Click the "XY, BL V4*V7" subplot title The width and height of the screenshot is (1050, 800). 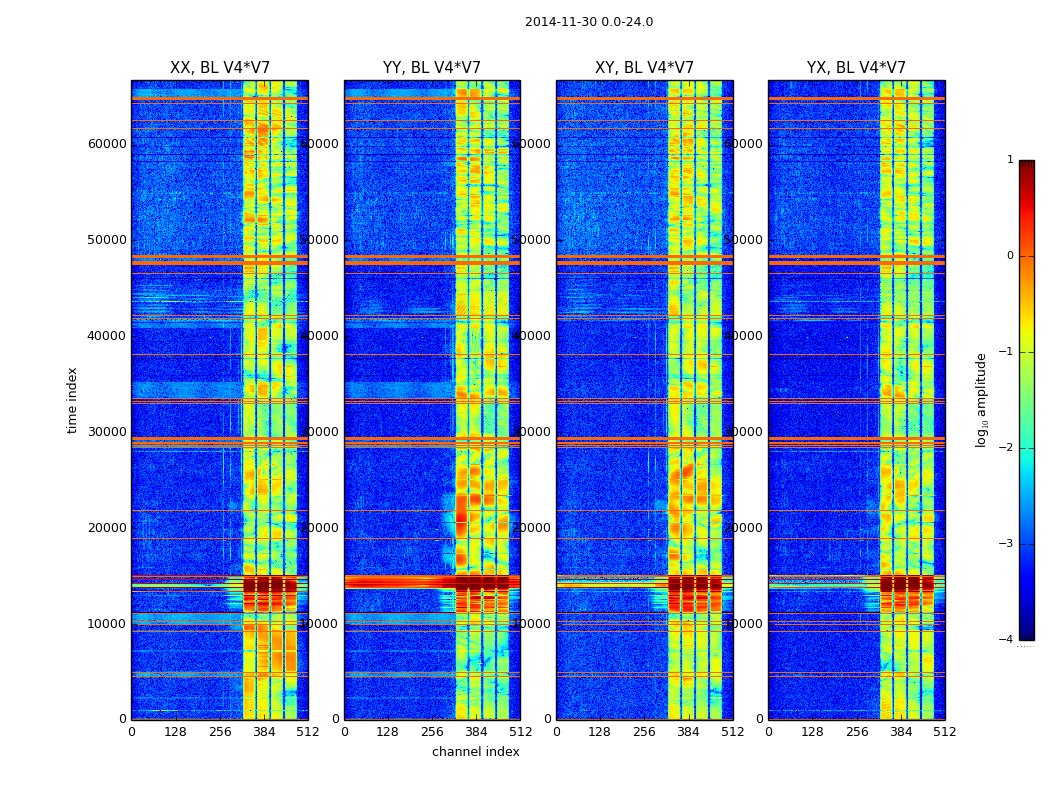[x=644, y=68]
